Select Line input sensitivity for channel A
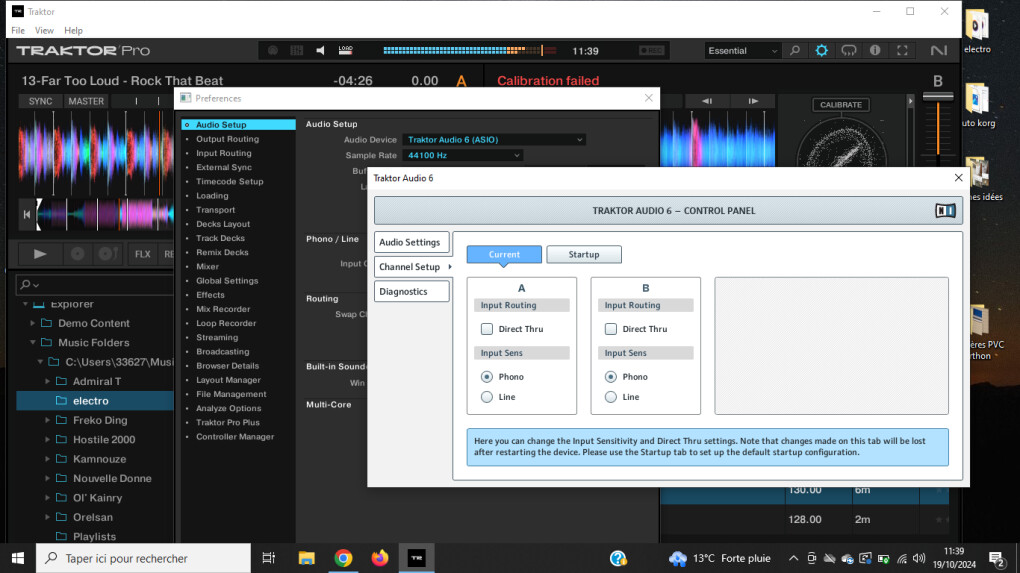 point(487,397)
